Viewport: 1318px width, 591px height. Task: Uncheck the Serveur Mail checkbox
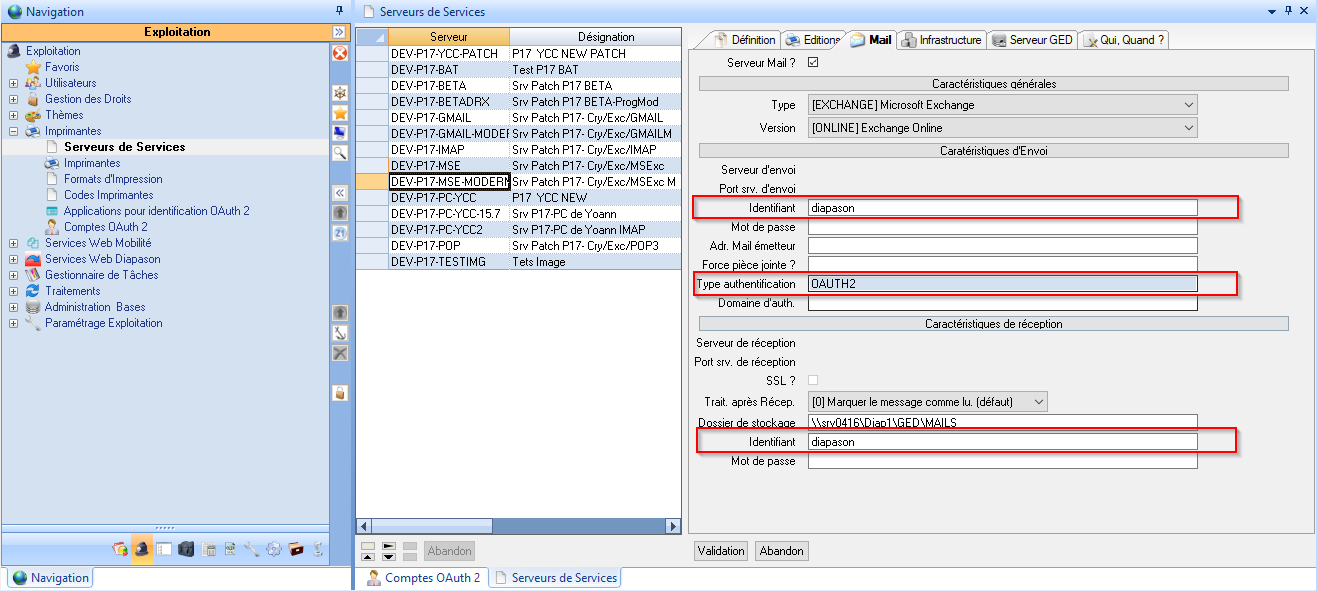pos(812,63)
